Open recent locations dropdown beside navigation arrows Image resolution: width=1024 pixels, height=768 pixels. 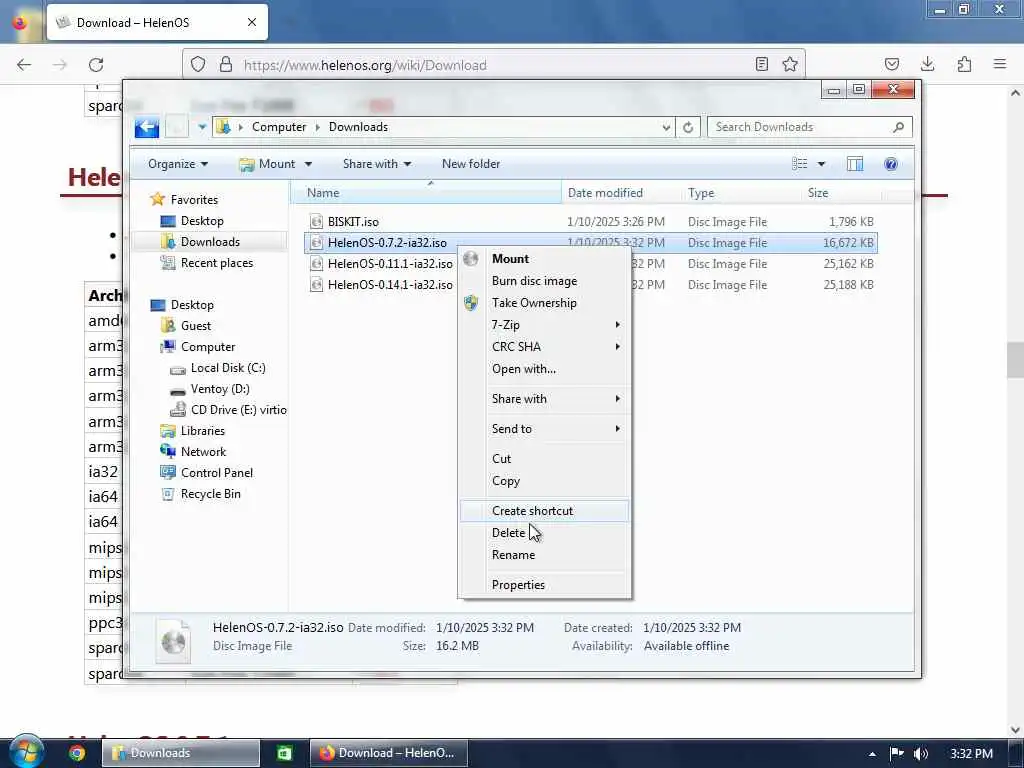[x=202, y=127]
